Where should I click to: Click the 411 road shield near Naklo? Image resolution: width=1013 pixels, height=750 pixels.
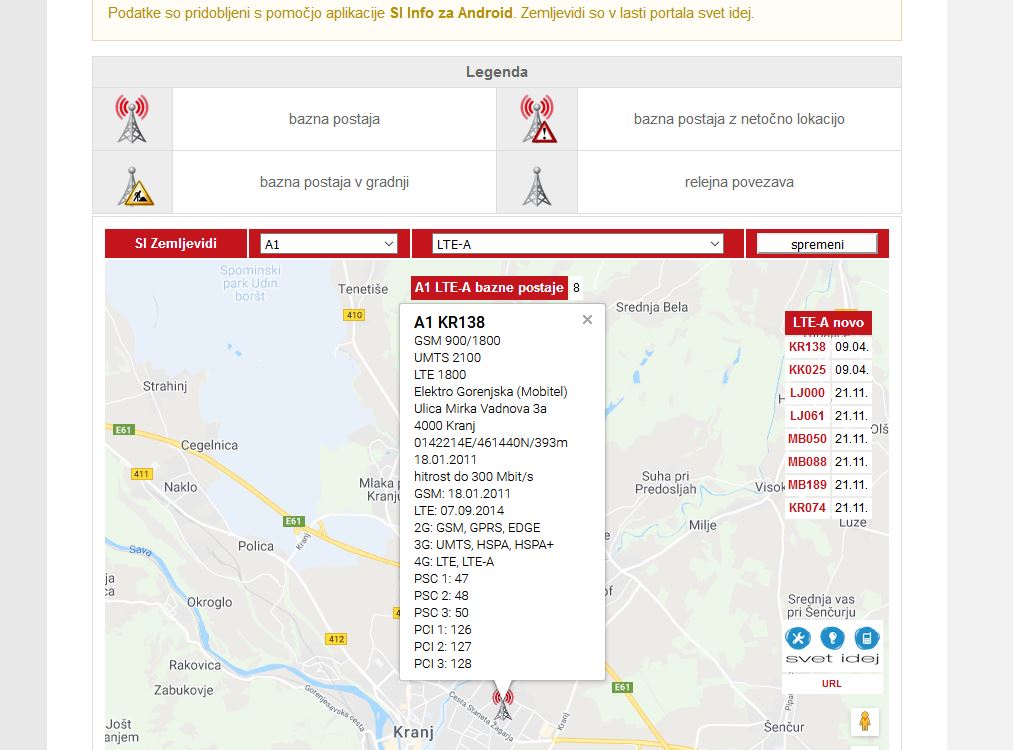[x=141, y=474]
